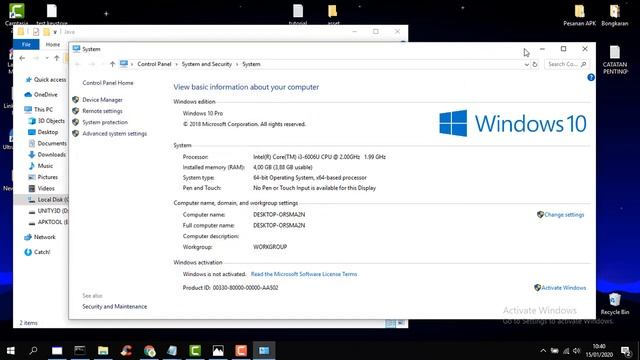Open System protection link
The image size is (640, 360).
tap(105, 122)
